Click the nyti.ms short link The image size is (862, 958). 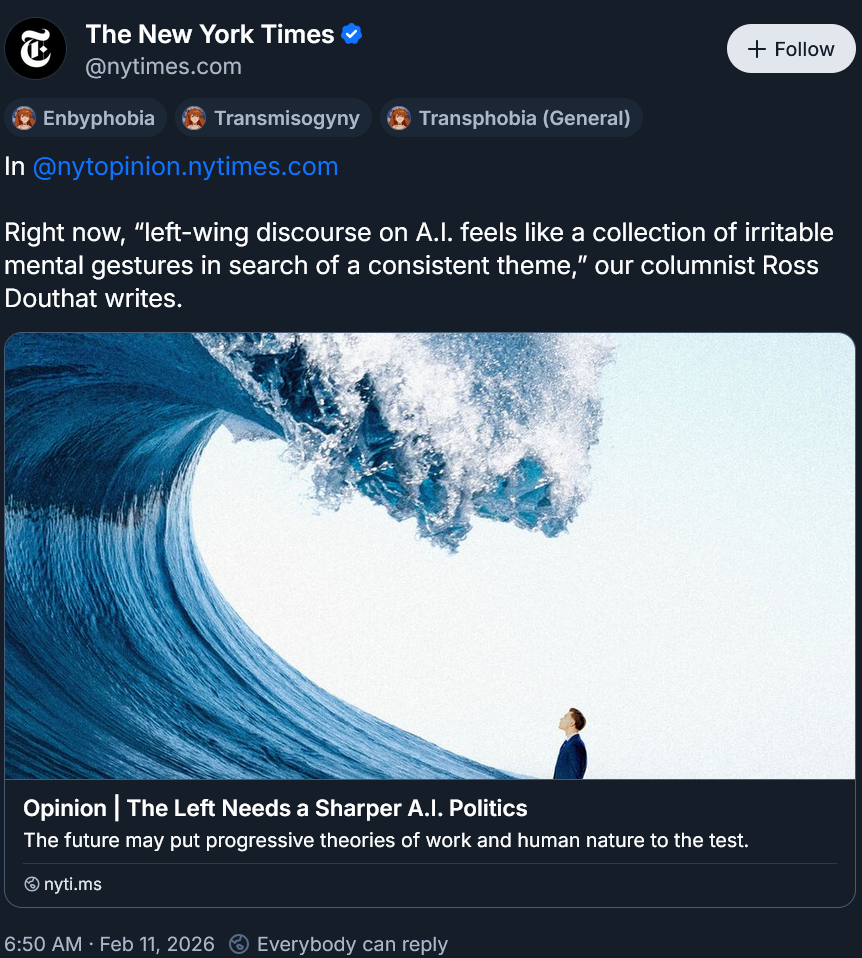click(73, 884)
